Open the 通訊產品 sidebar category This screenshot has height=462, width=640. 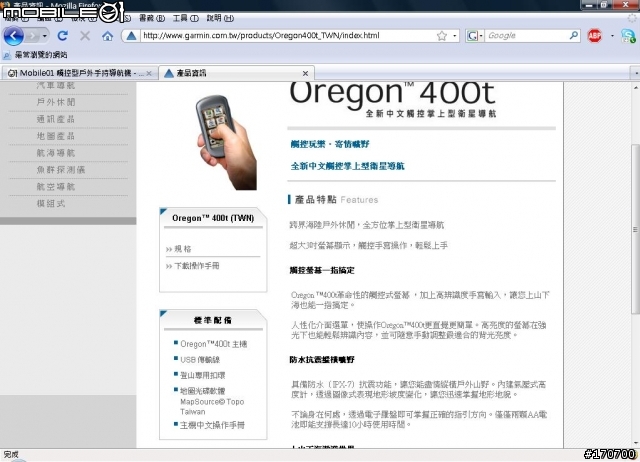56,119
